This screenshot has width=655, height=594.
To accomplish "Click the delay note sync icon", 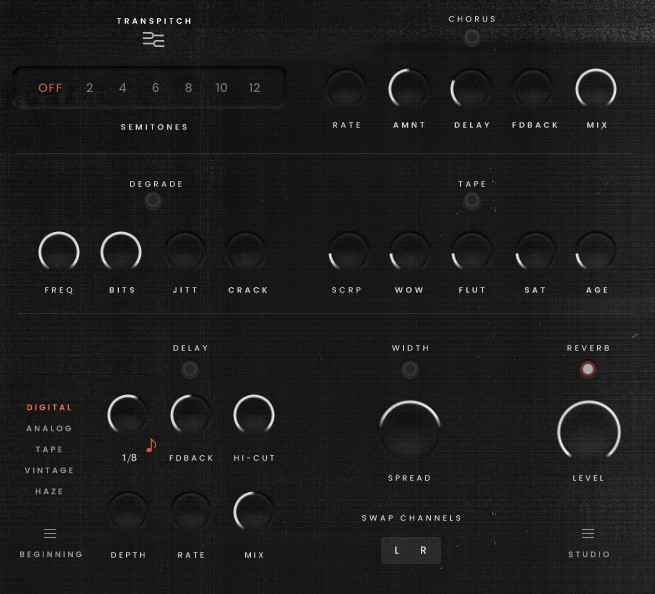I will pos(151,445).
